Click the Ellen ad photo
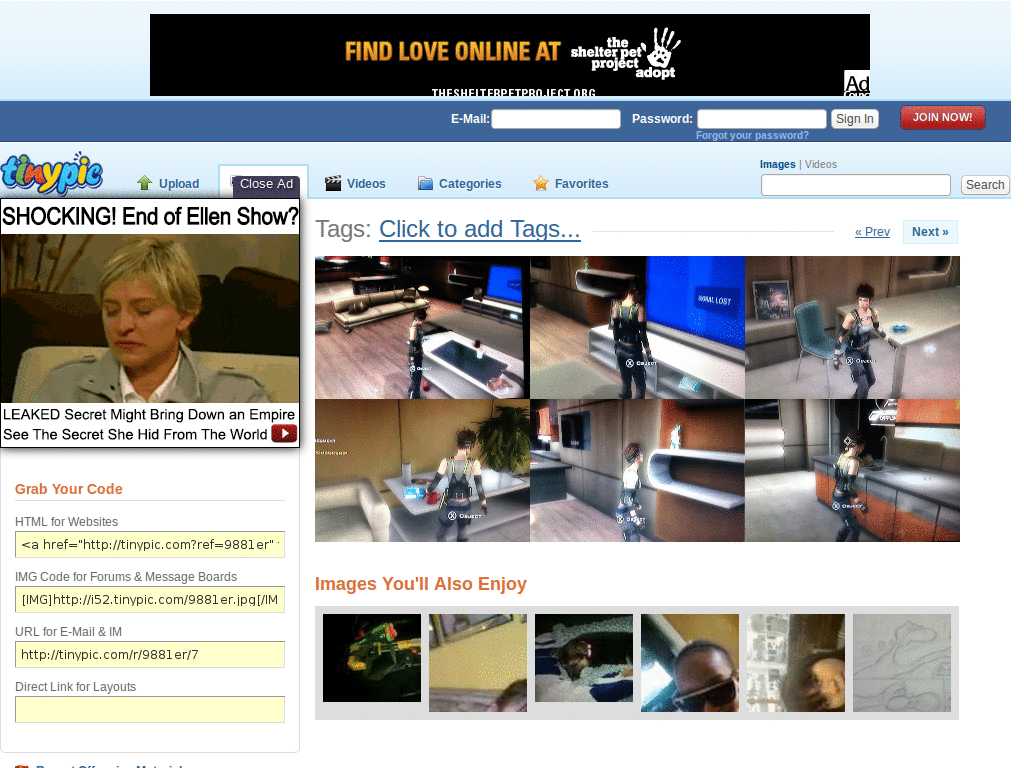The width and height of the screenshot is (1024, 768). pyautogui.click(x=150, y=318)
